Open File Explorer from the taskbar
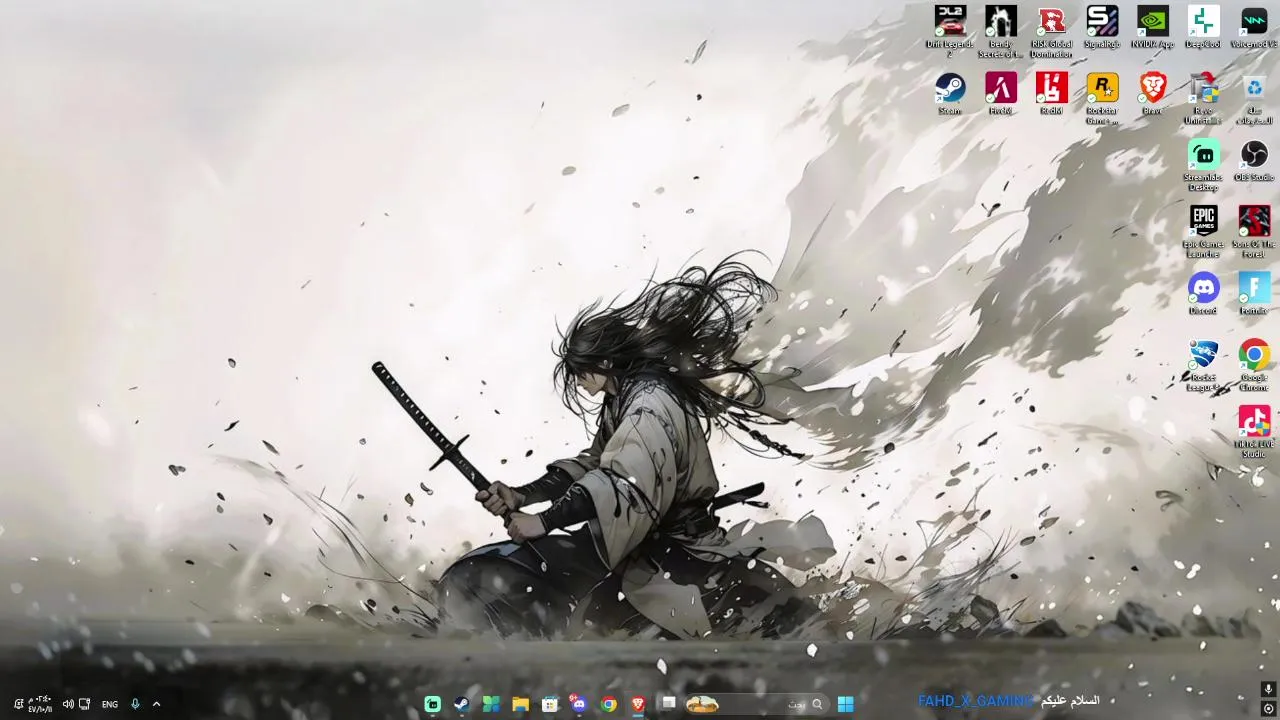The height and width of the screenshot is (720, 1280). (x=520, y=704)
